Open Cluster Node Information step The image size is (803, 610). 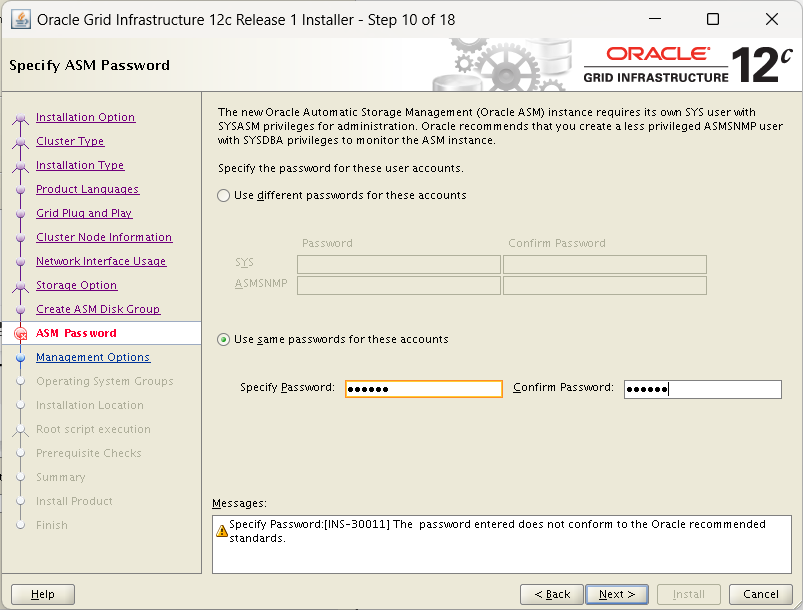pyautogui.click(x=104, y=237)
